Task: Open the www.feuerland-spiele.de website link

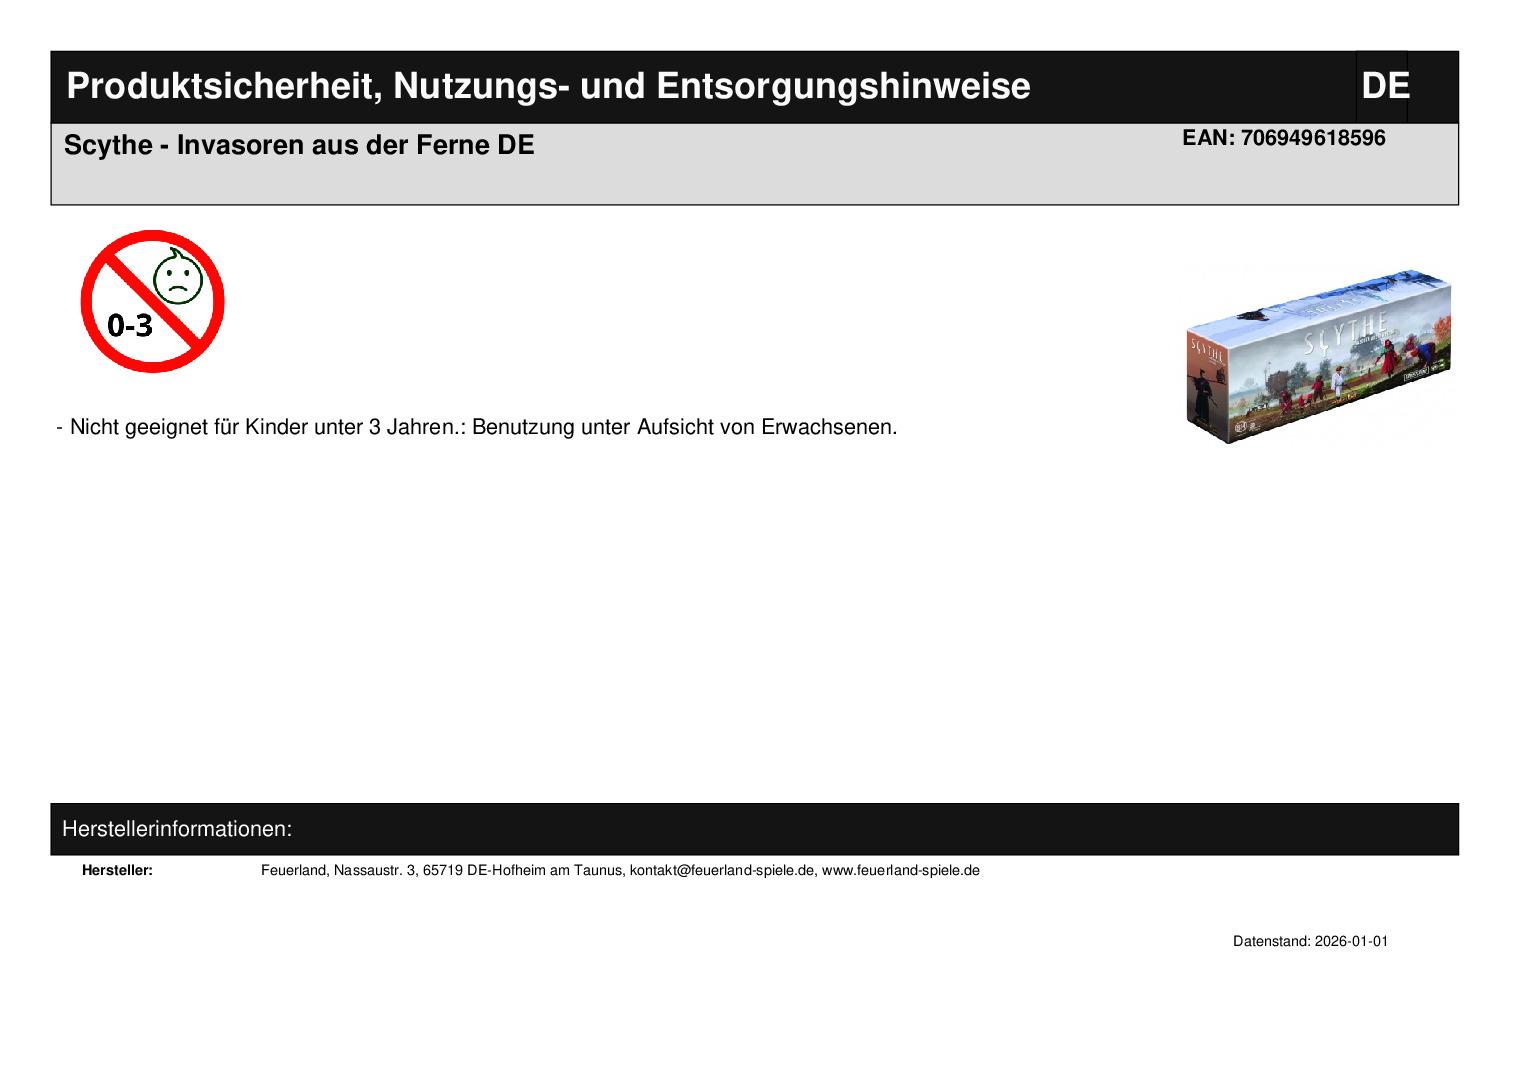Action: pos(900,870)
